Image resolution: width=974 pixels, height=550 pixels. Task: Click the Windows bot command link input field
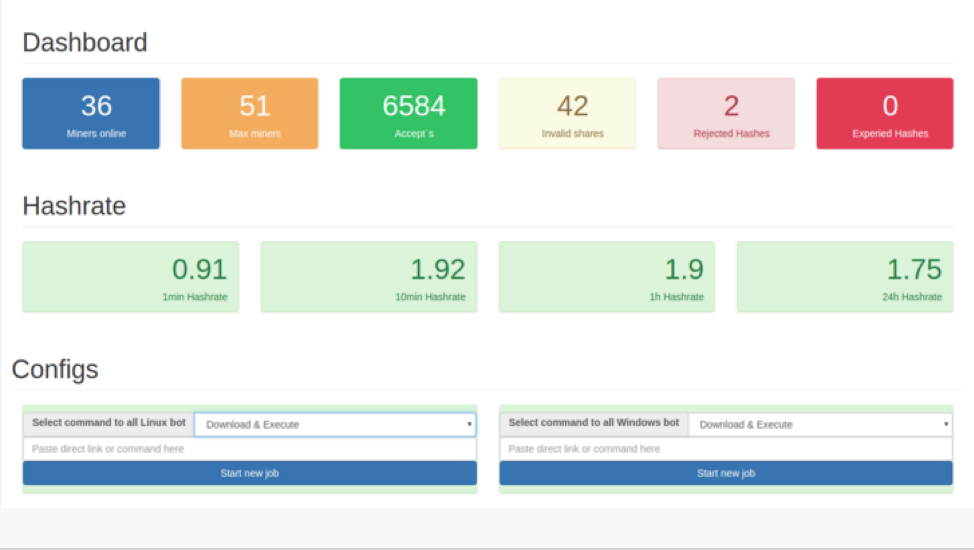click(x=726, y=449)
